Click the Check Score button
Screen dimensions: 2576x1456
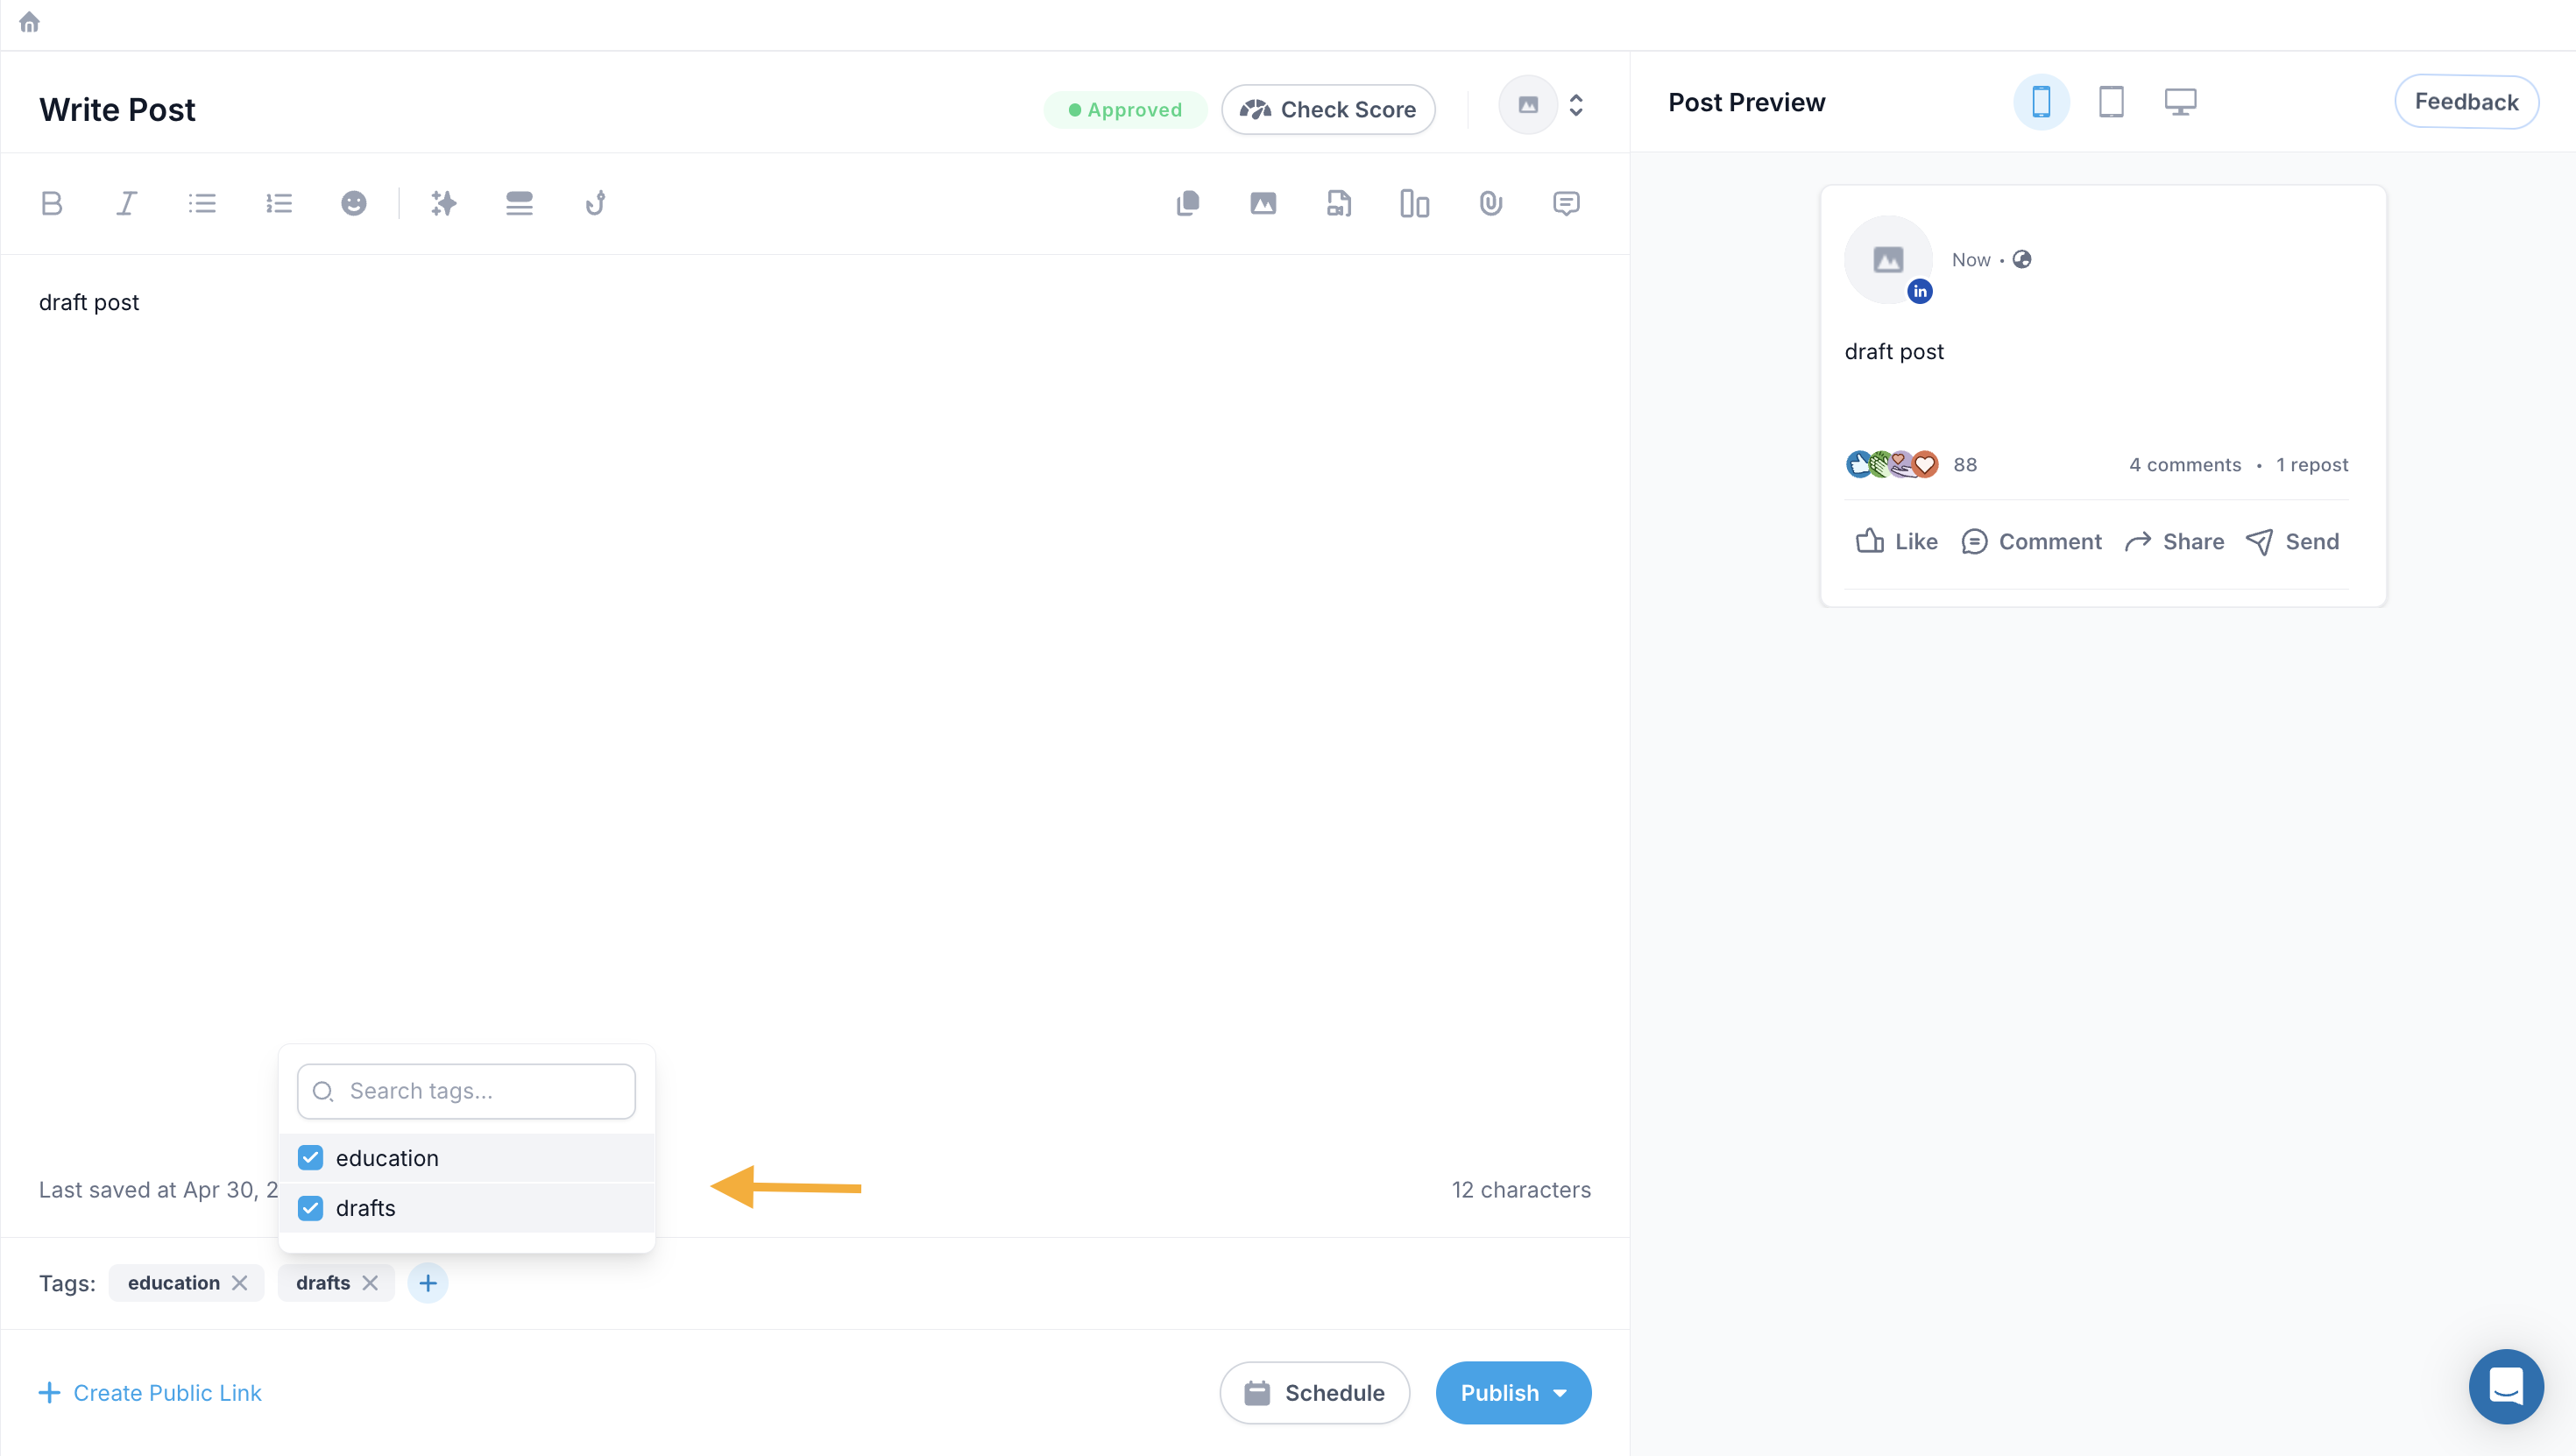[1328, 109]
